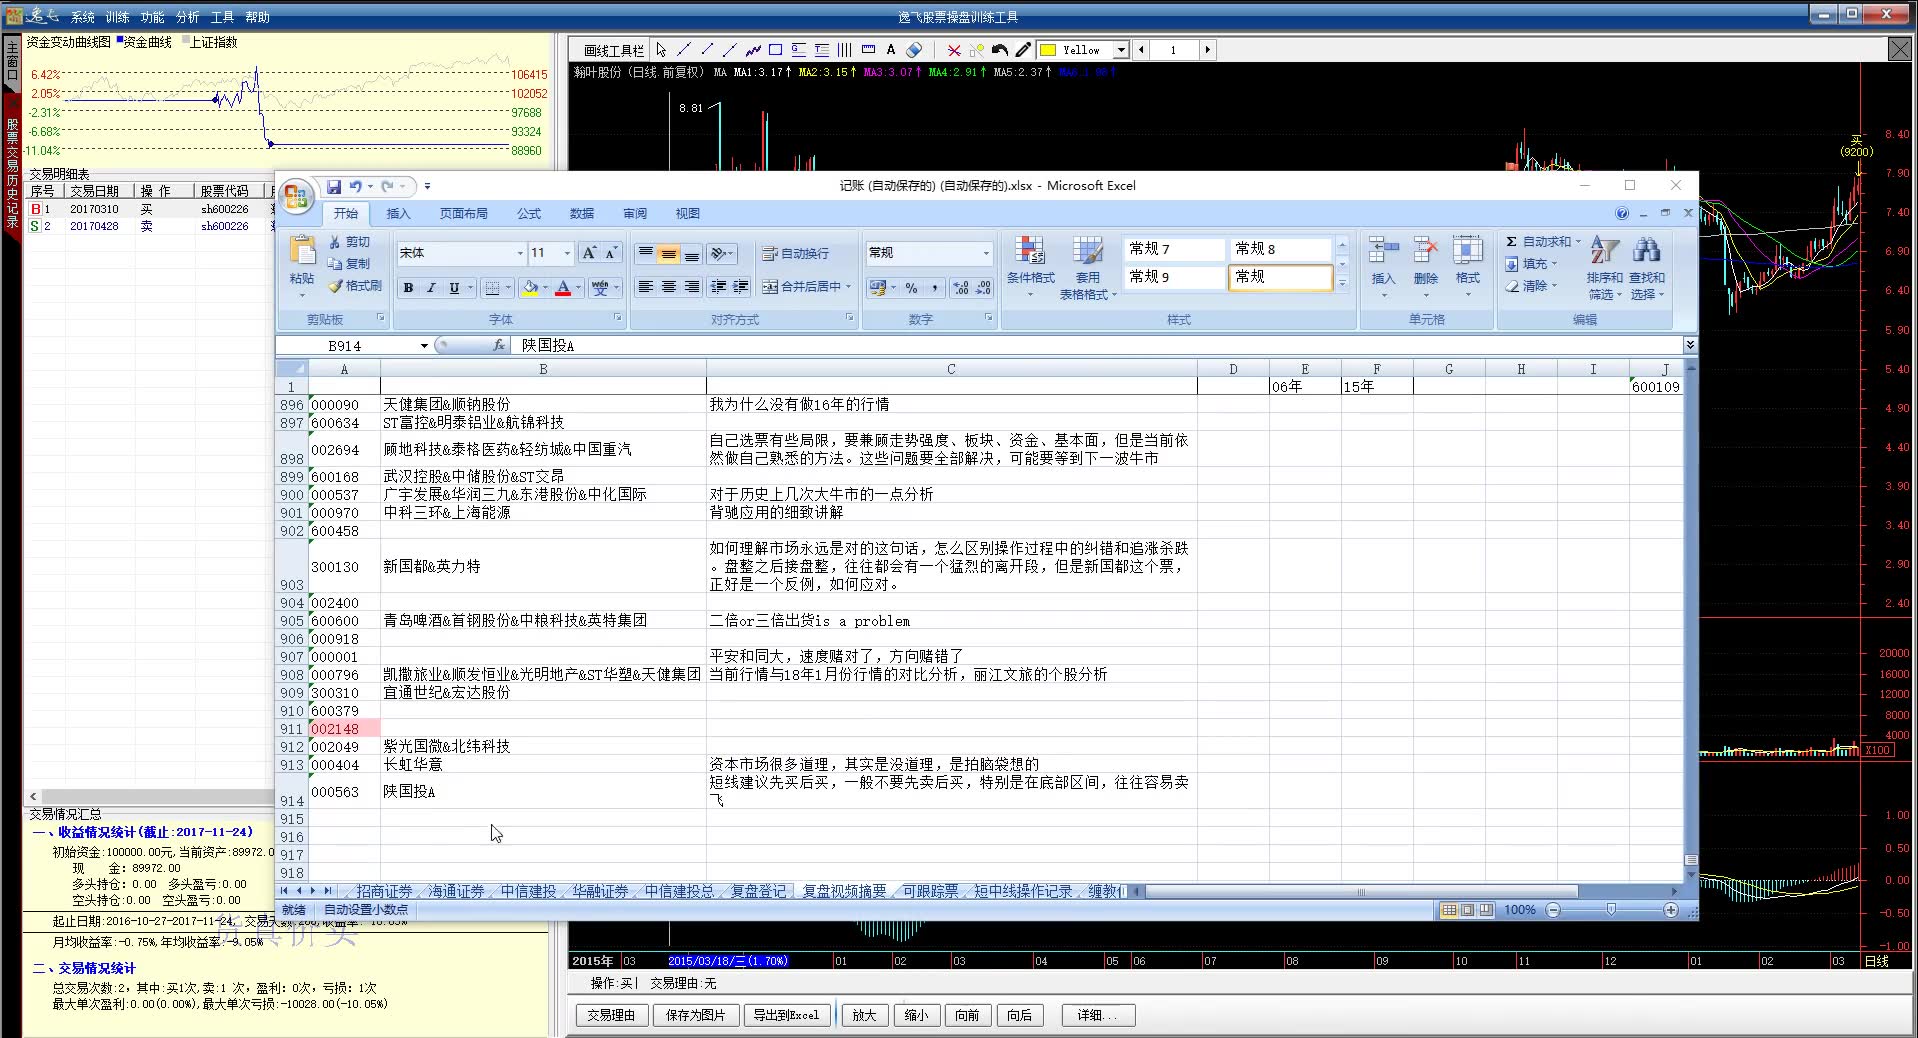Select the ruler measurement tool
The image size is (1918, 1038).
click(x=867, y=50)
